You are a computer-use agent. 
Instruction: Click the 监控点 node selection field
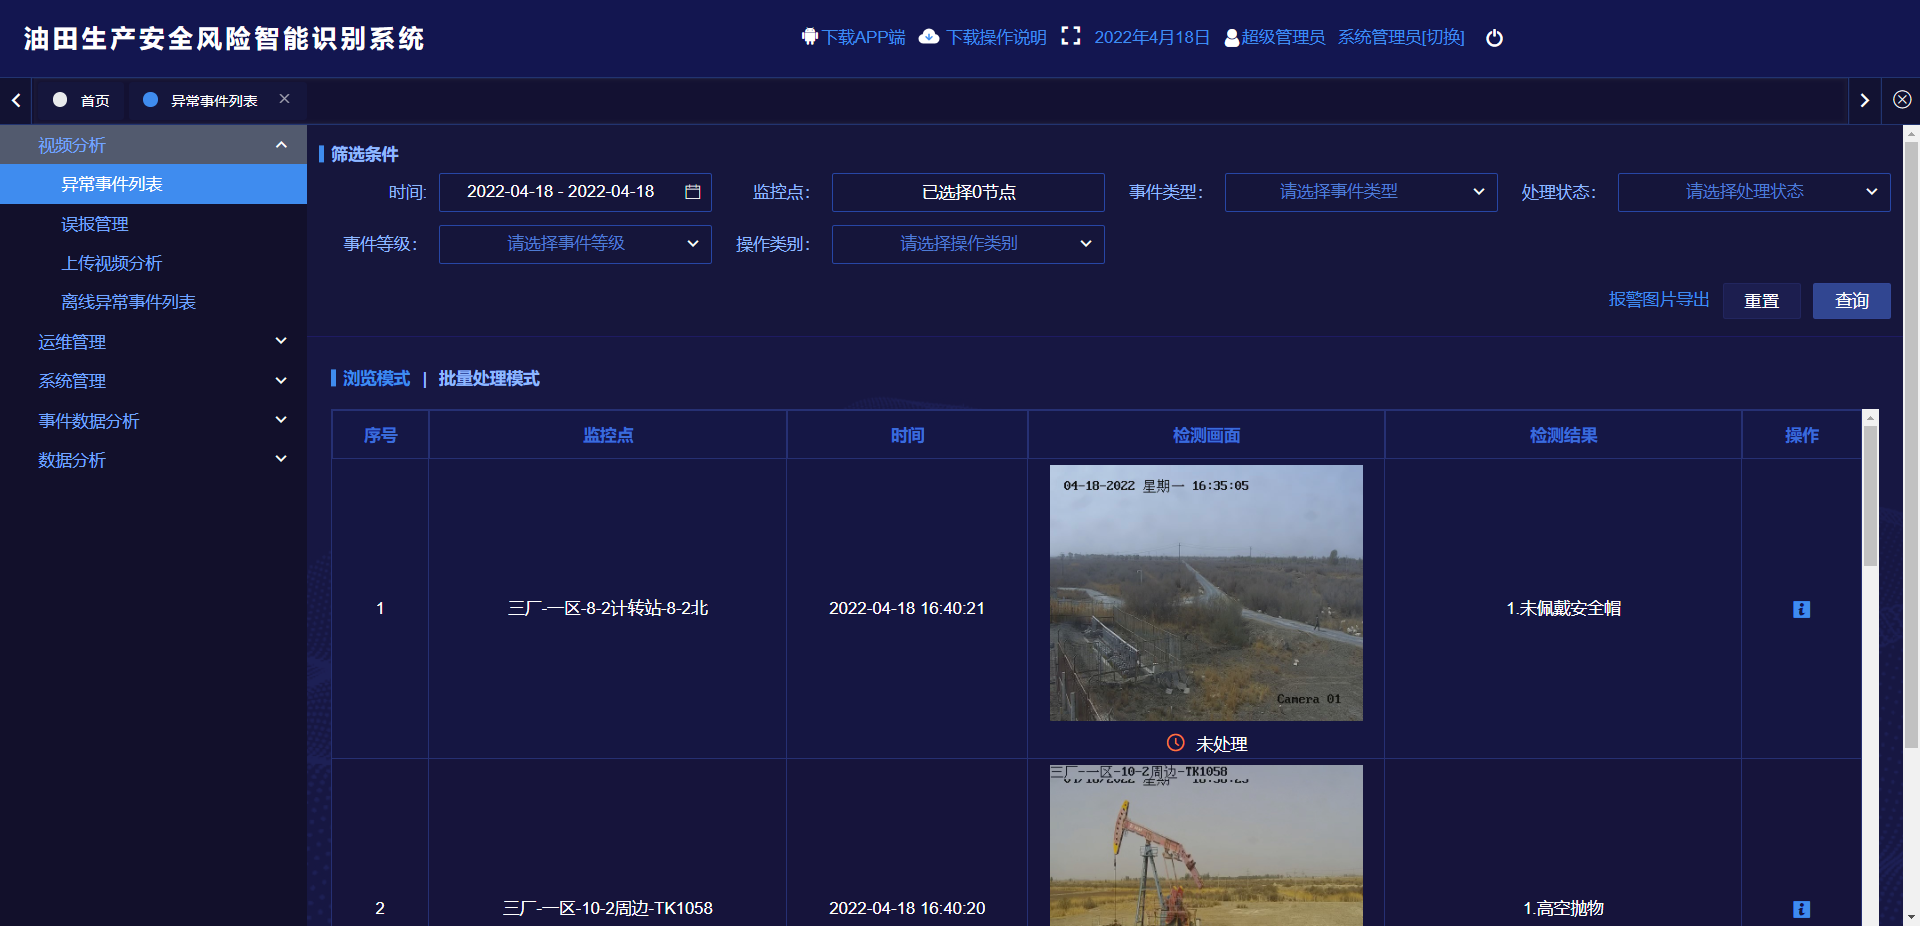[x=968, y=192]
